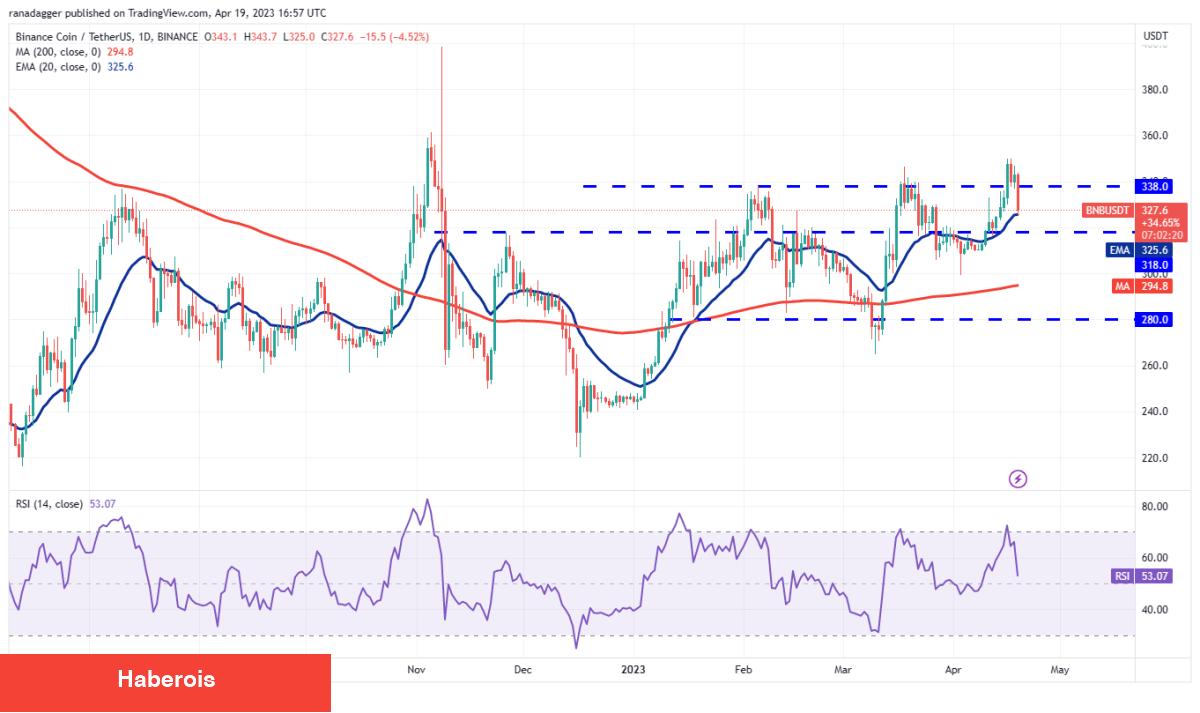Screen dimensions: 1200x713
Task: Select the 318.0 support level label
Action: pyautogui.click(x=1155, y=265)
